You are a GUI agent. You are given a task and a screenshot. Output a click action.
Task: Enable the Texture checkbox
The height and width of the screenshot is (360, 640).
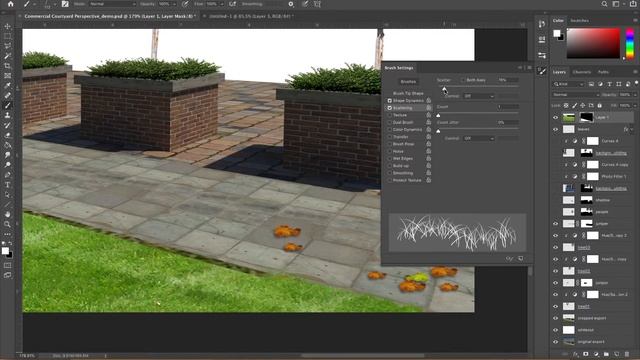[389, 115]
